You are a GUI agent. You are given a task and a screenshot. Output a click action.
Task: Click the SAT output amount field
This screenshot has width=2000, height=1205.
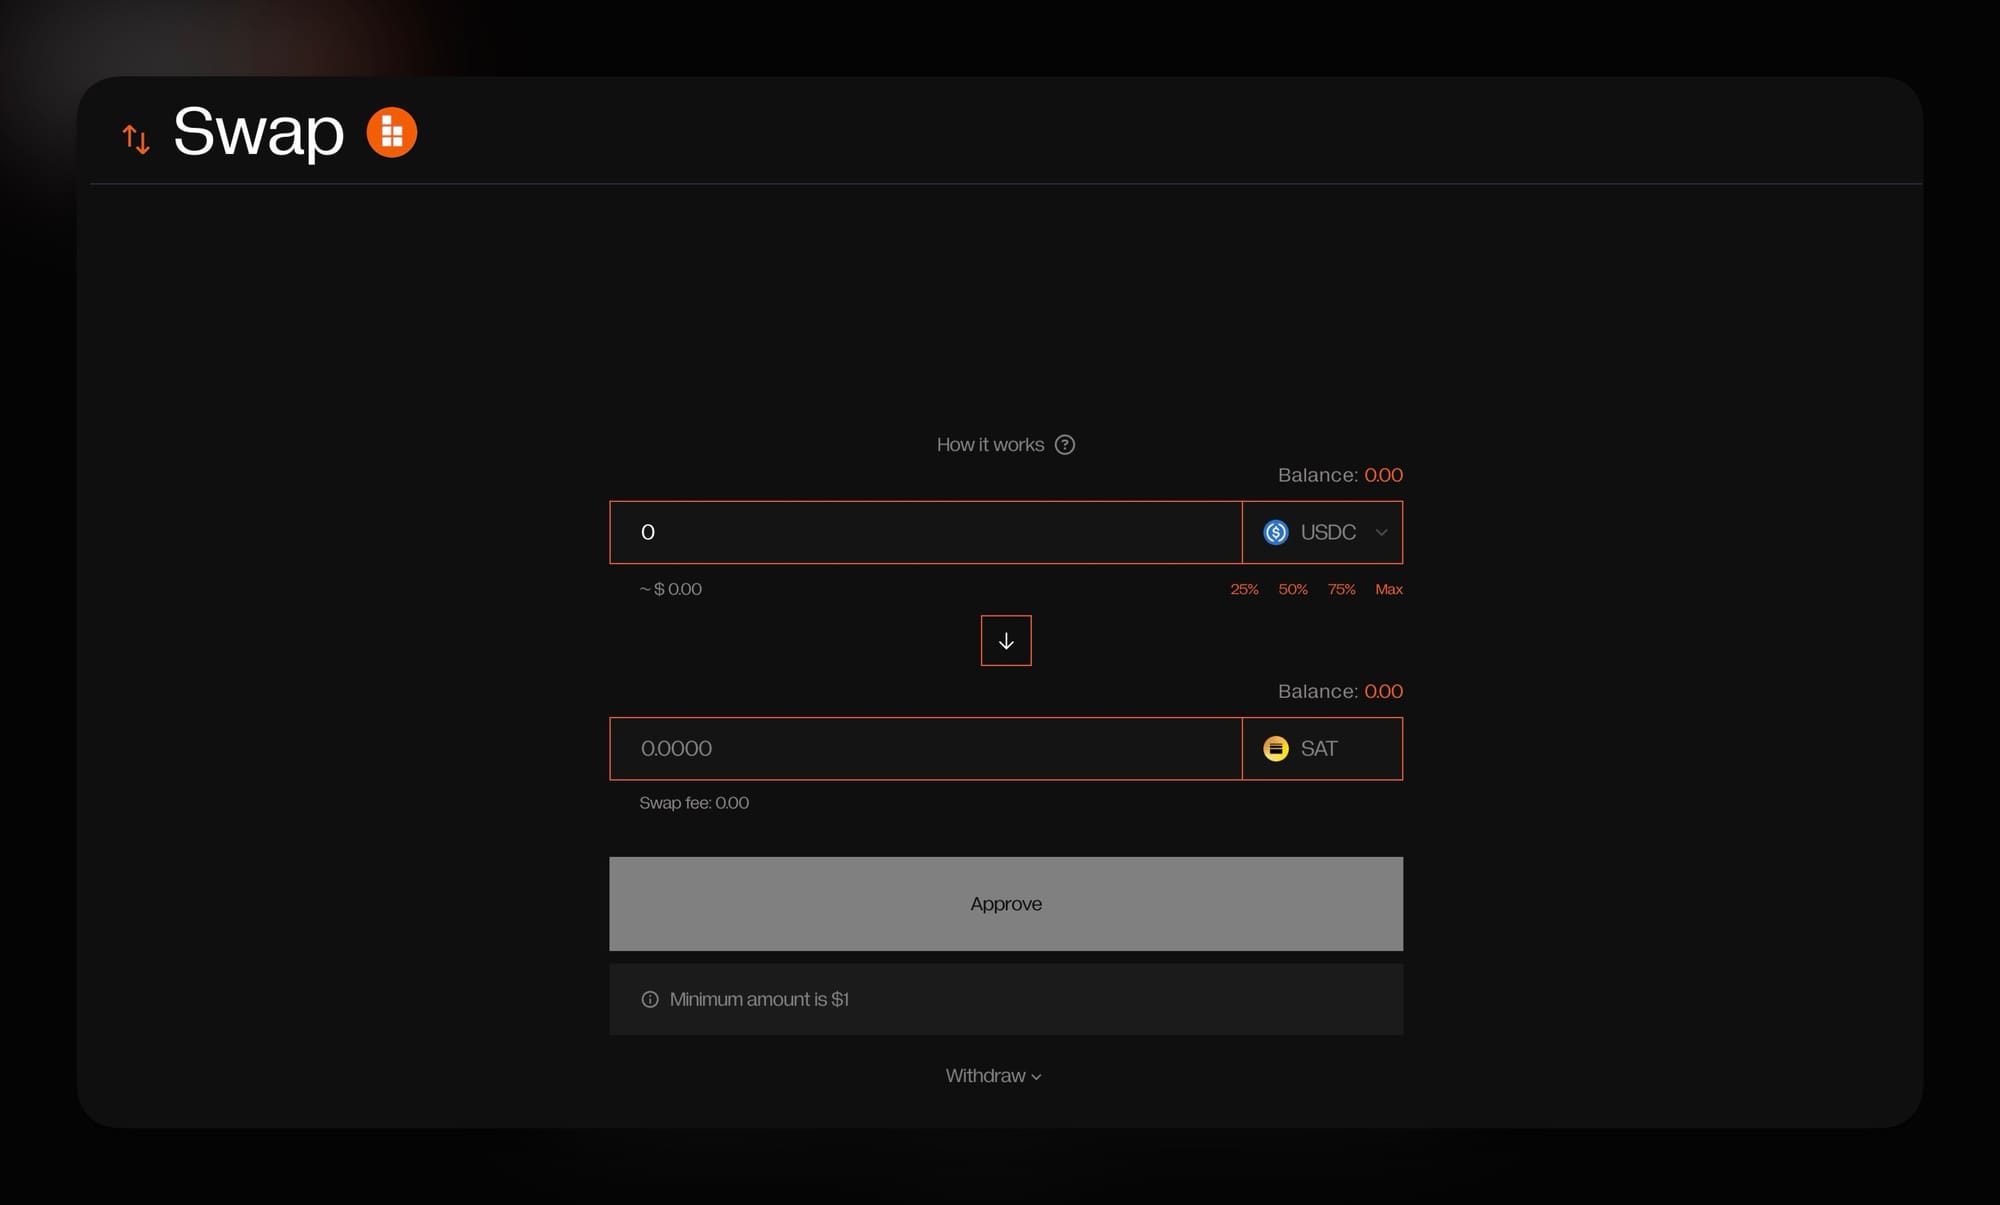[925, 749]
